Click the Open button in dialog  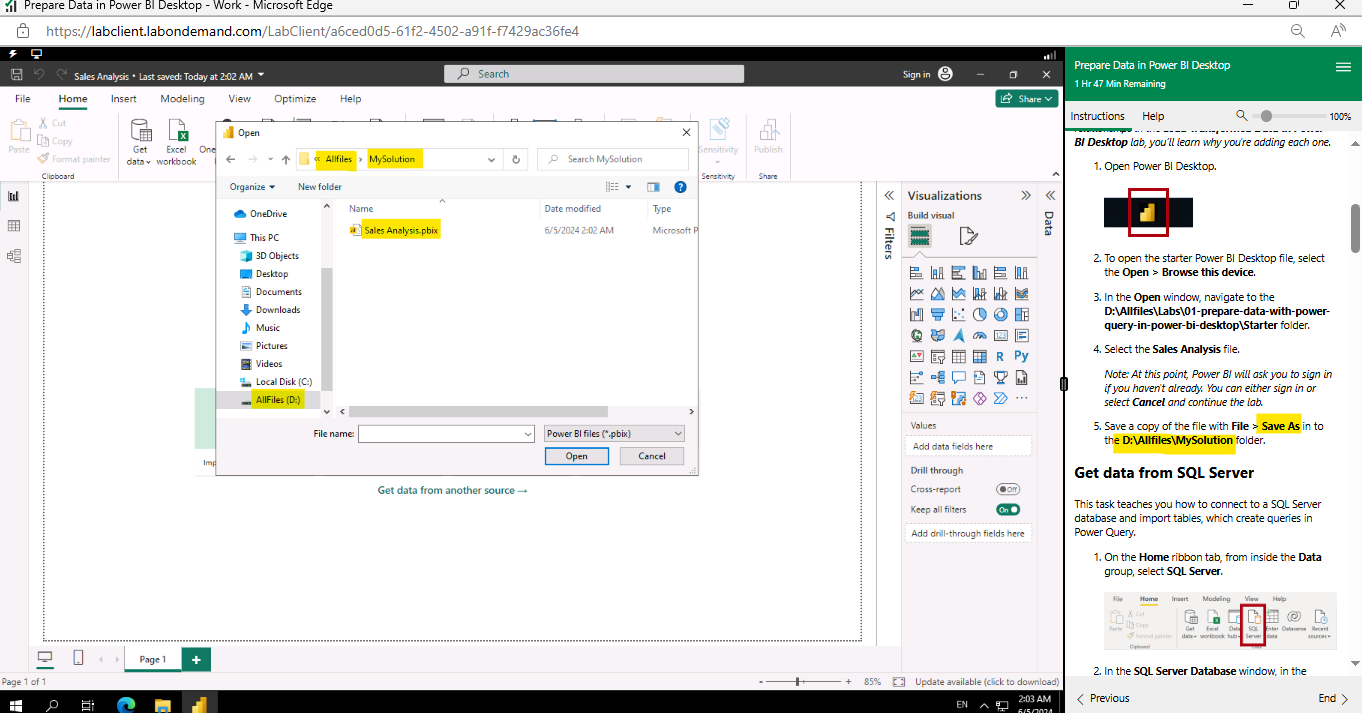(x=577, y=456)
